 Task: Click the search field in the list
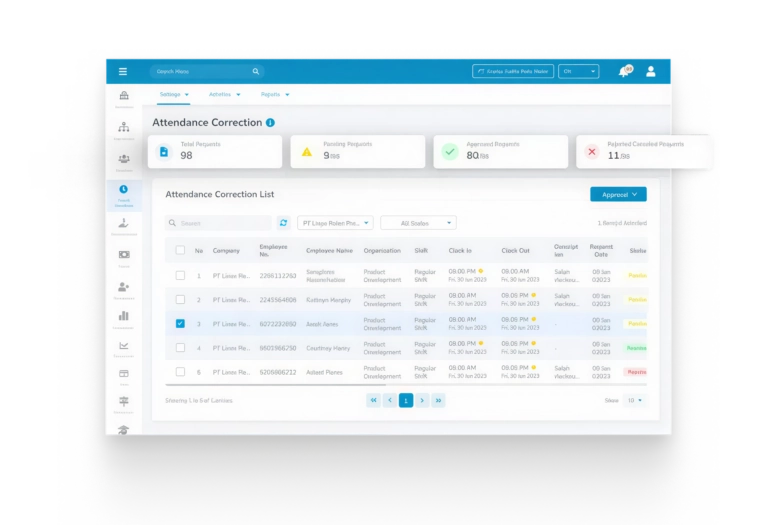pos(222,223)
